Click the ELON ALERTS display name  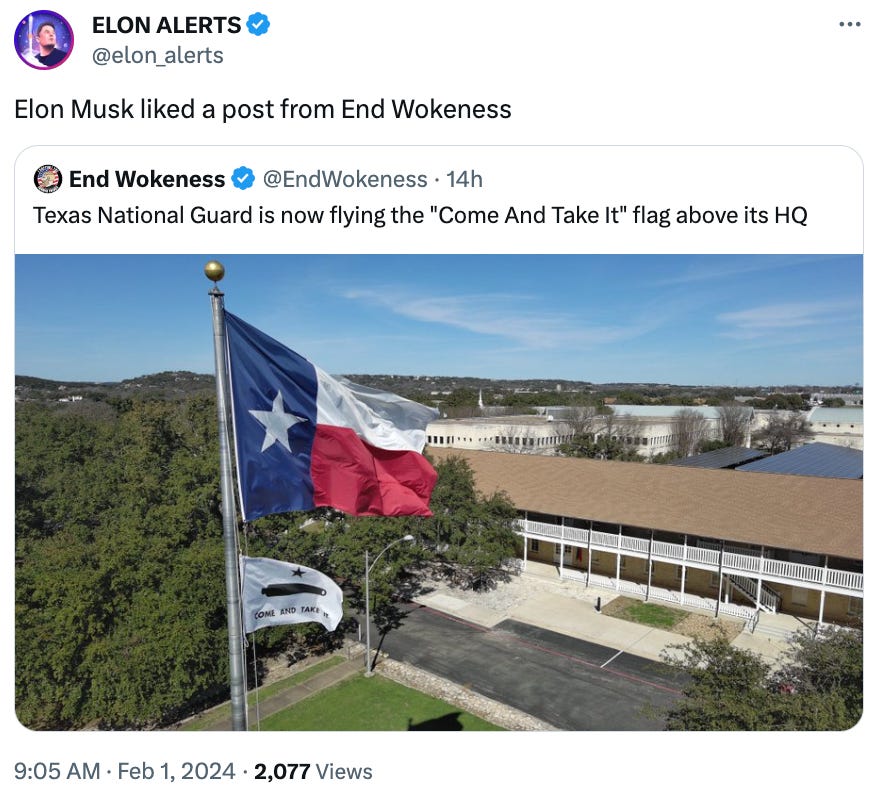(166, 25)
